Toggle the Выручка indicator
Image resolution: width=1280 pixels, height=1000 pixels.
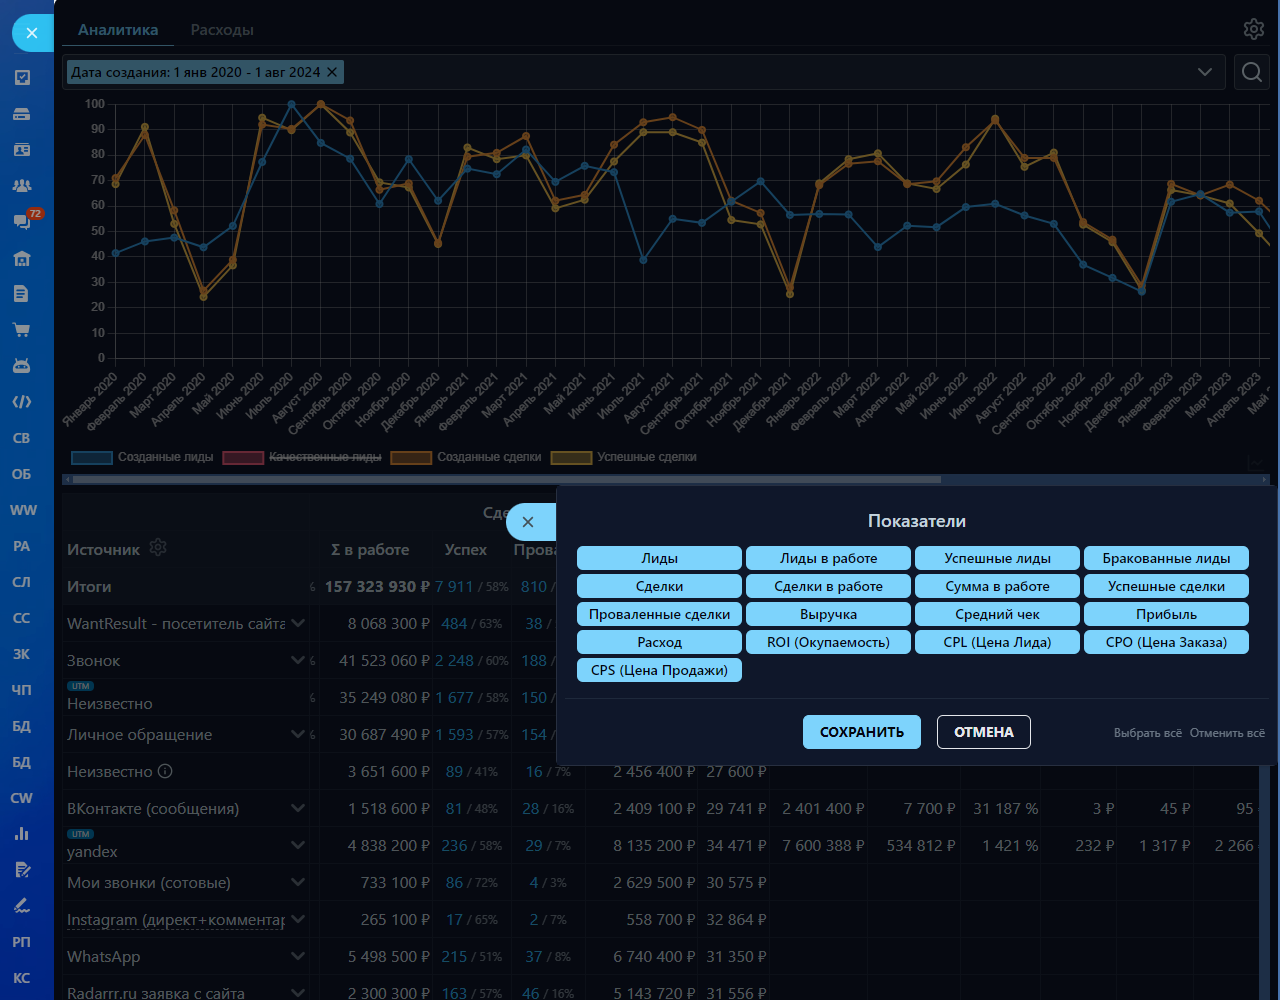828,614
